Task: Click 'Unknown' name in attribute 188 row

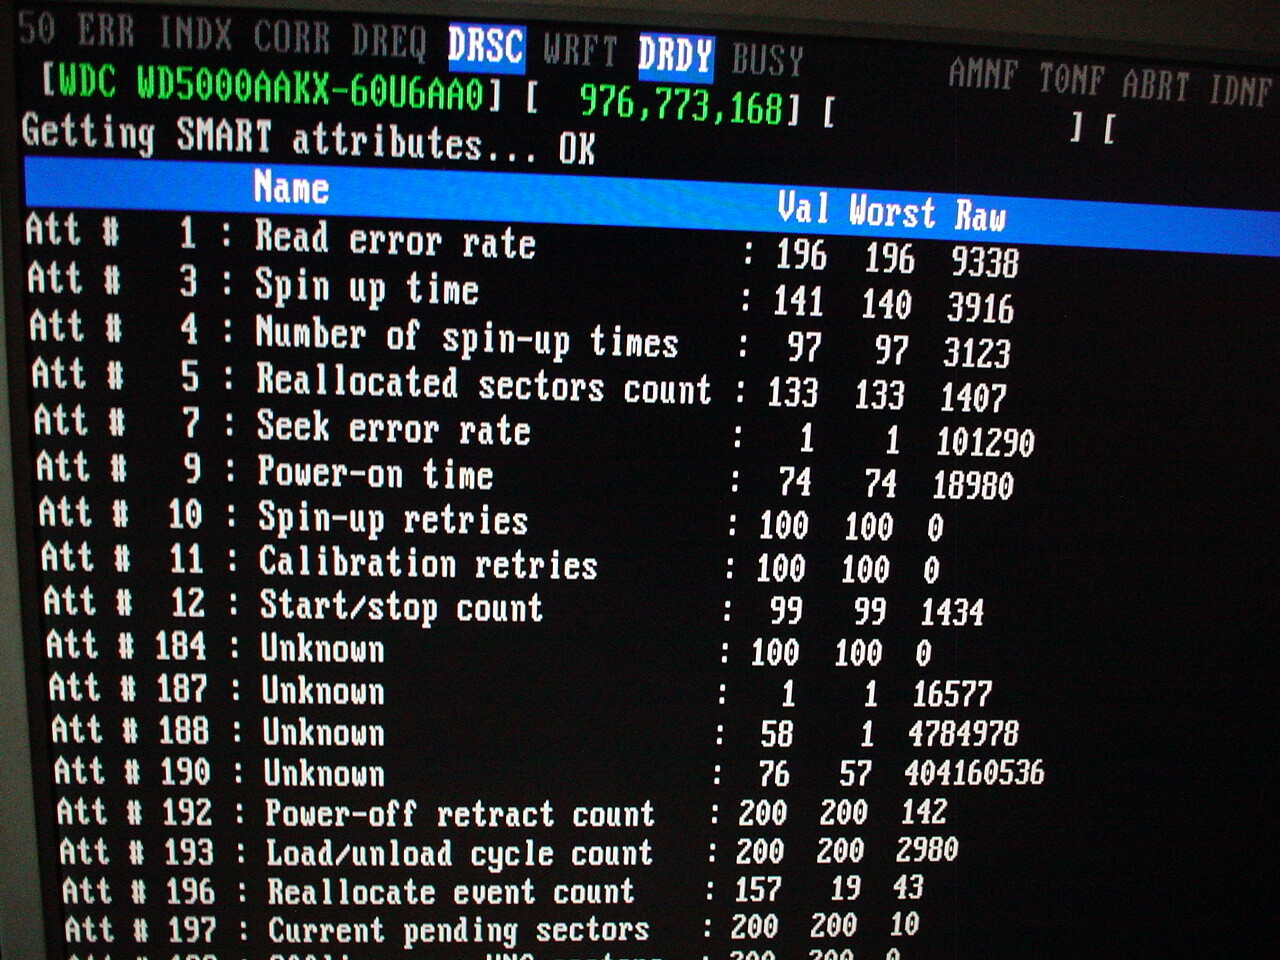Action: point(323,732)
